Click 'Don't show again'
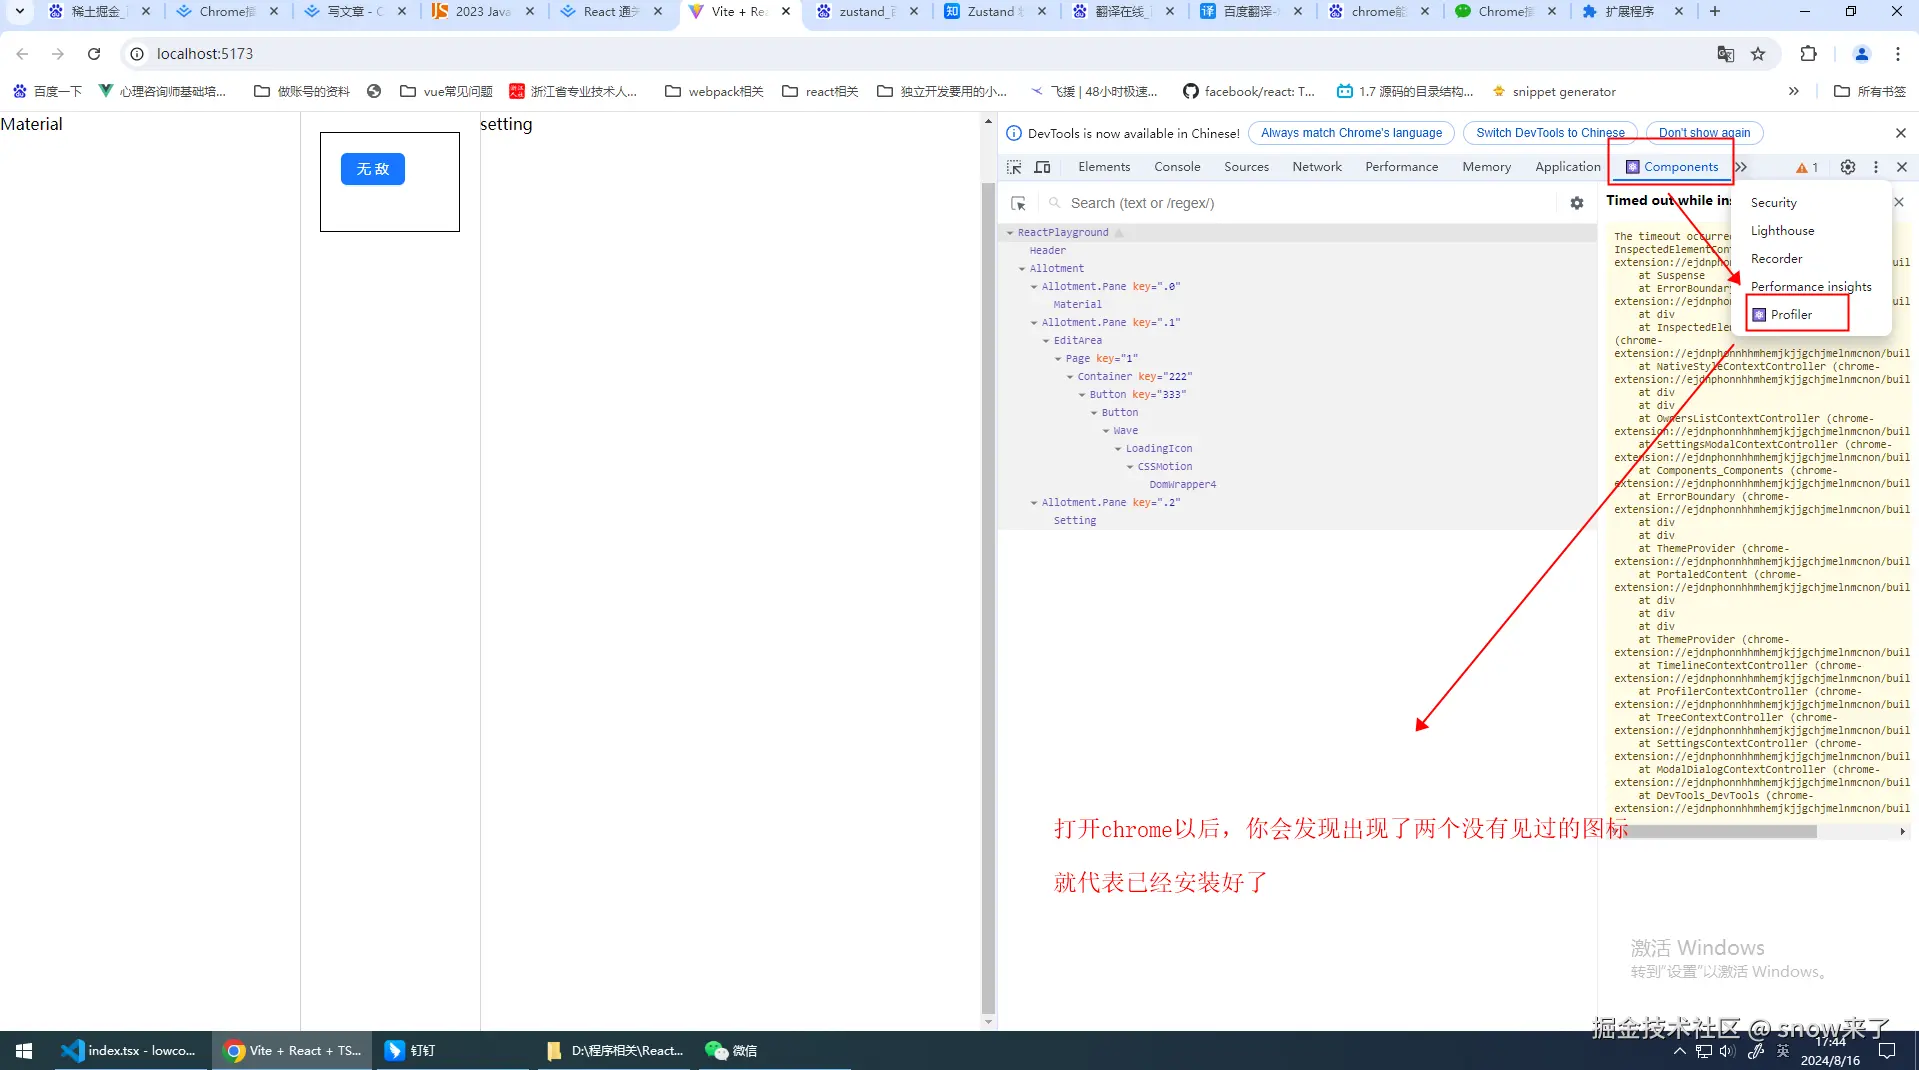This screenshot has height=1070, width=1919. point(1704,133)
